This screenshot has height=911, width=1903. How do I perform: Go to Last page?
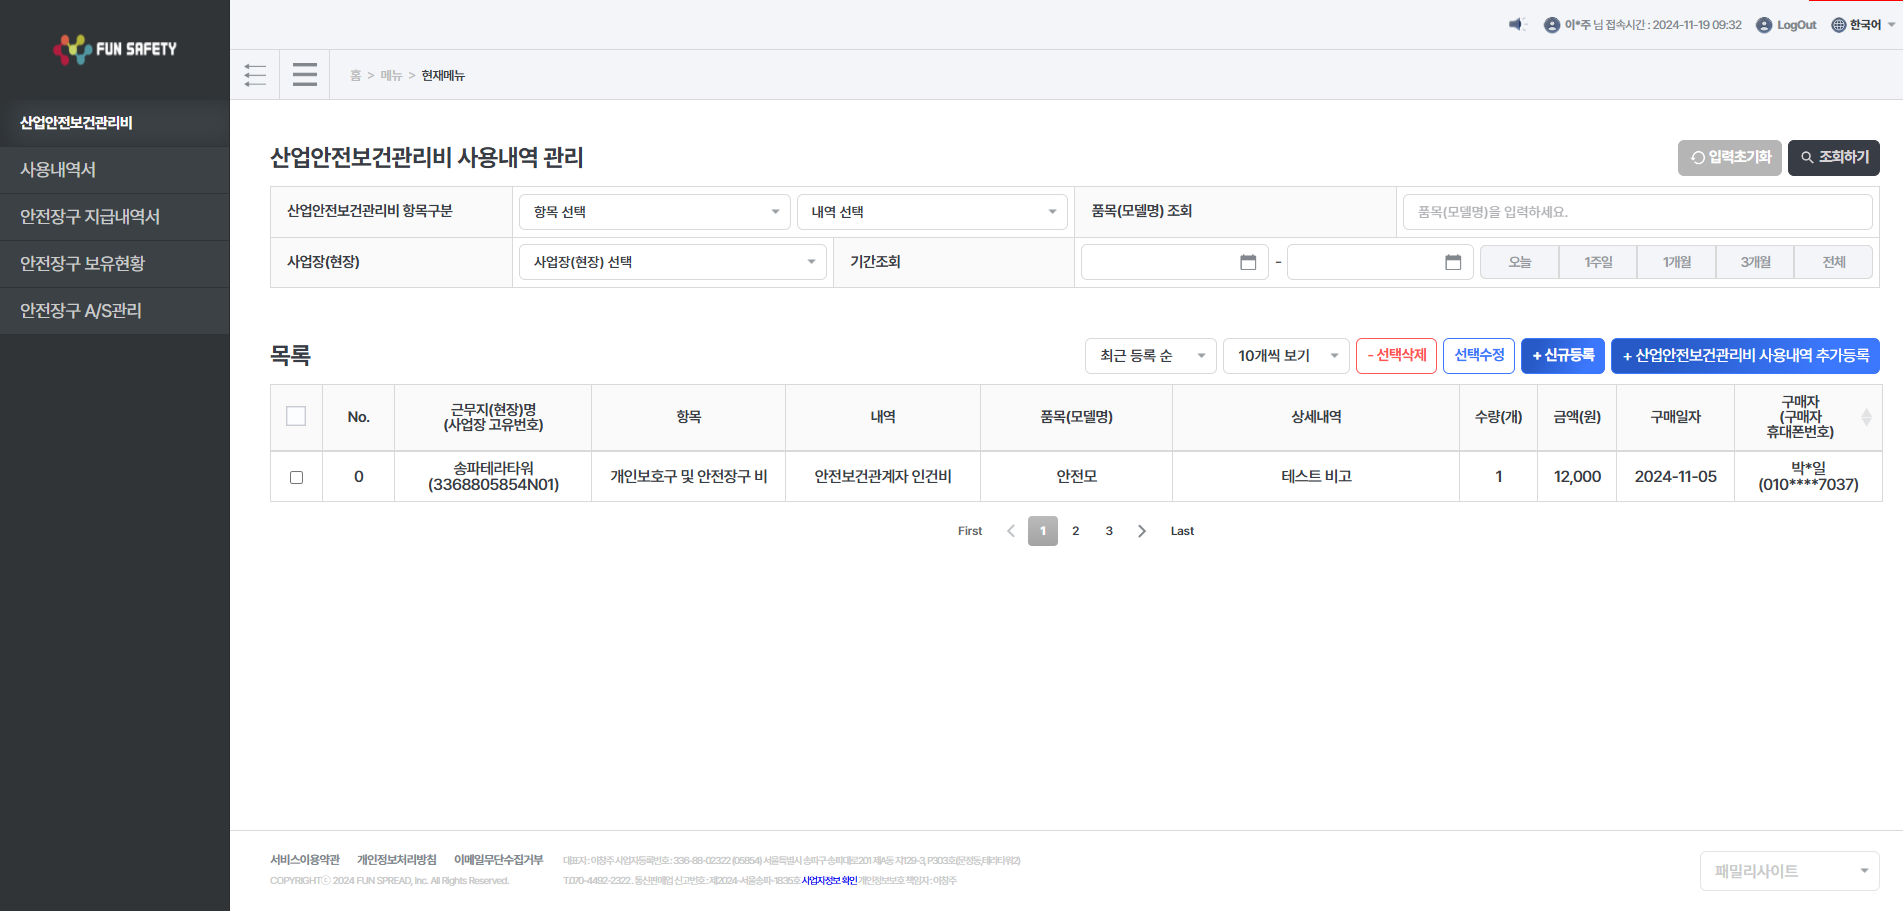1182,531
